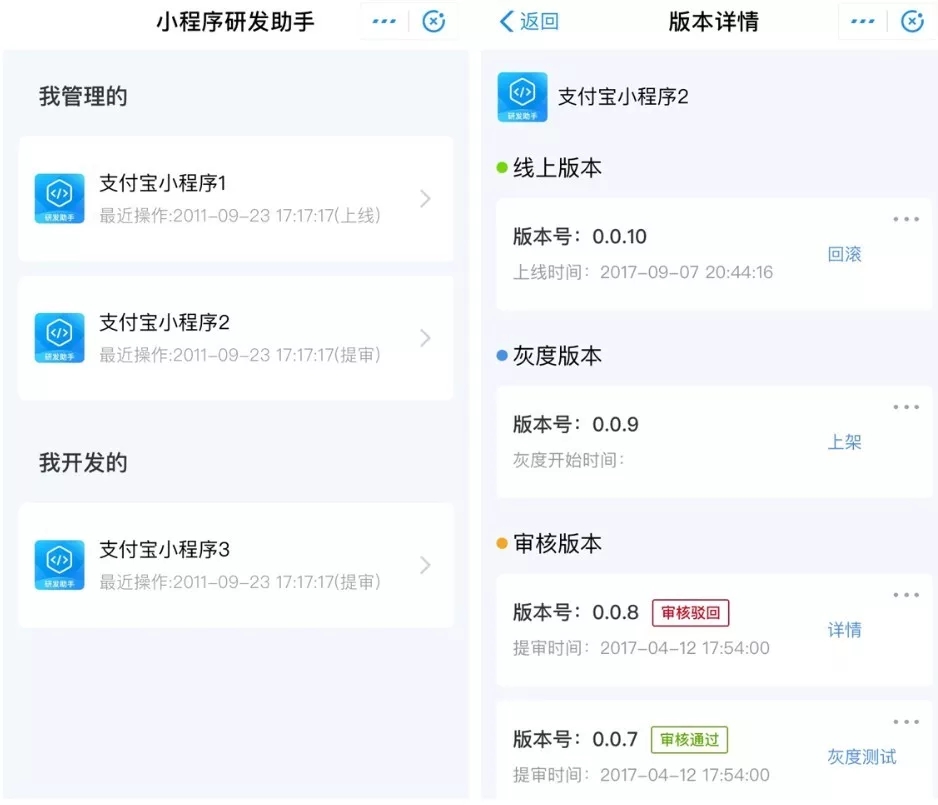Click the 回滚 link for version 0.0.10
The height and width of the screenshot is (805, 938).
[x=844, y=254]
